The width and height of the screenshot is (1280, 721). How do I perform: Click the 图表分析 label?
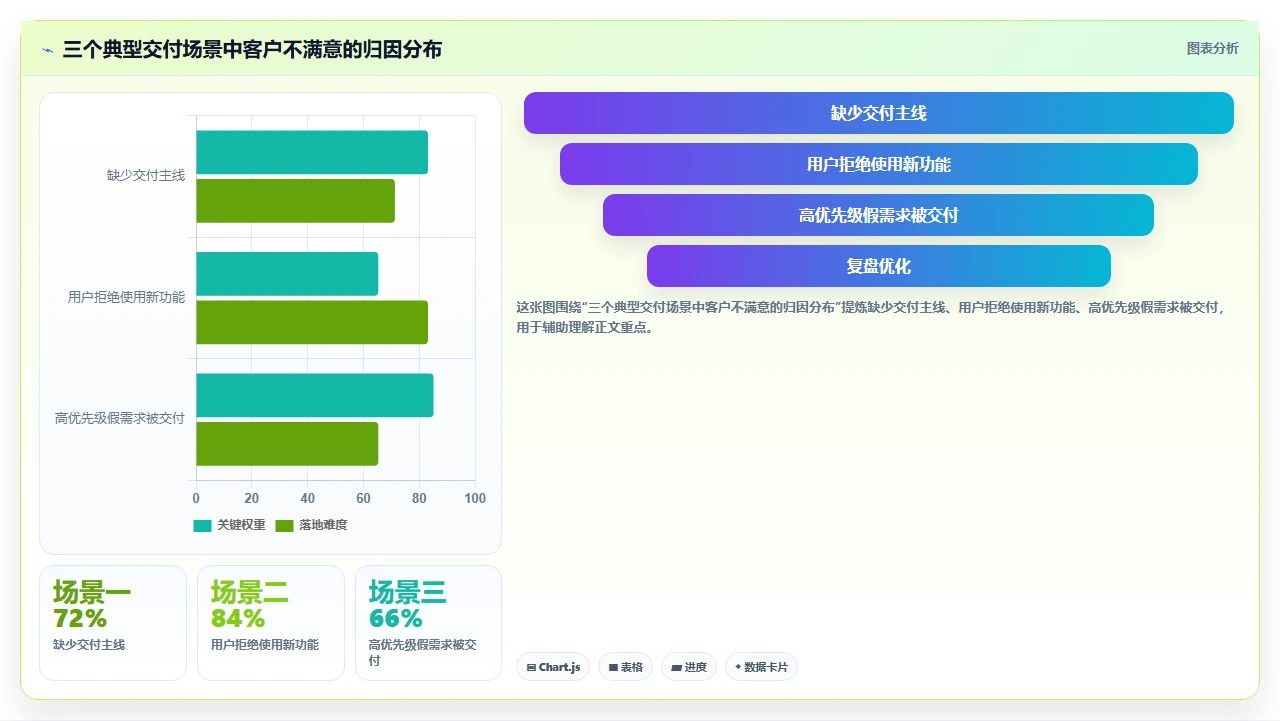1212,48
